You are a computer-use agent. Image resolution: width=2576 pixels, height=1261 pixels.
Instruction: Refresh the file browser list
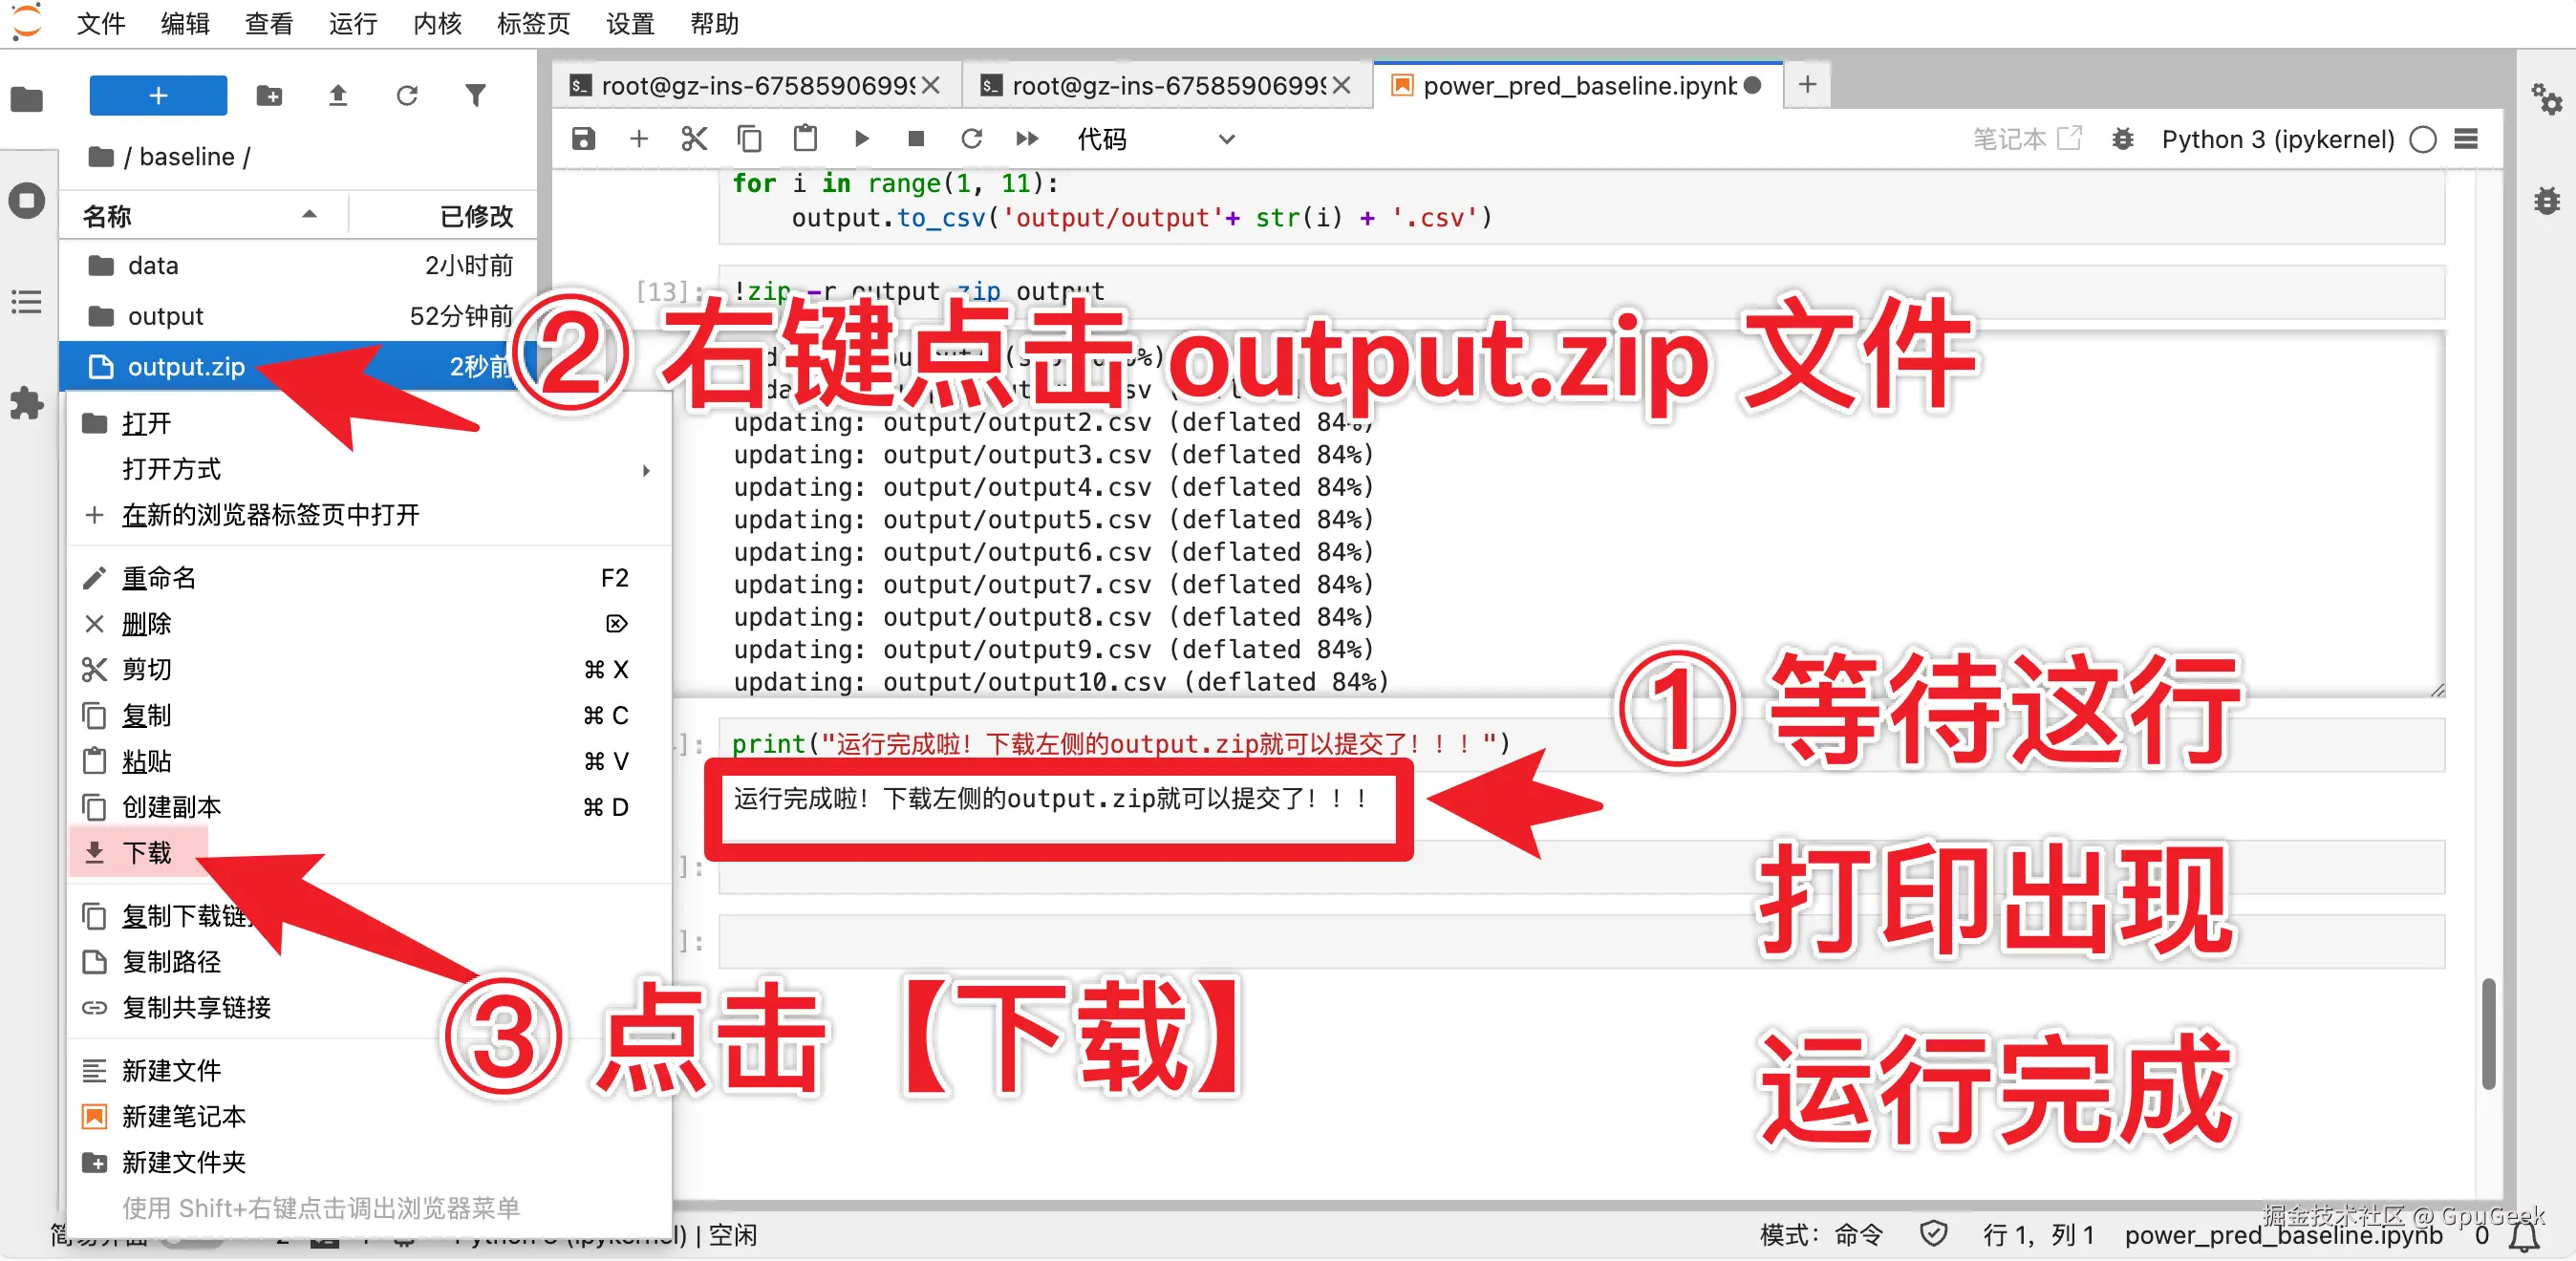coord(406,96)
